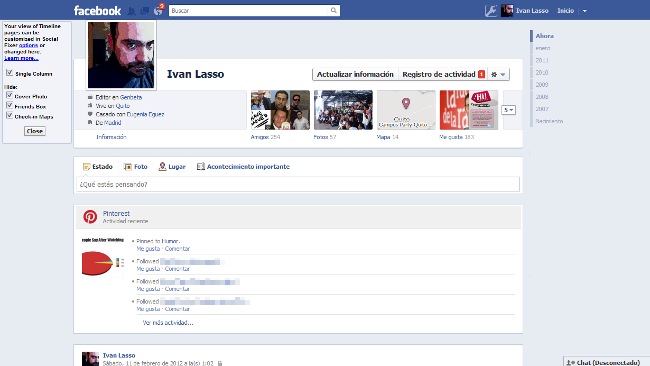Click Ivan Lasso post author name

119,355
